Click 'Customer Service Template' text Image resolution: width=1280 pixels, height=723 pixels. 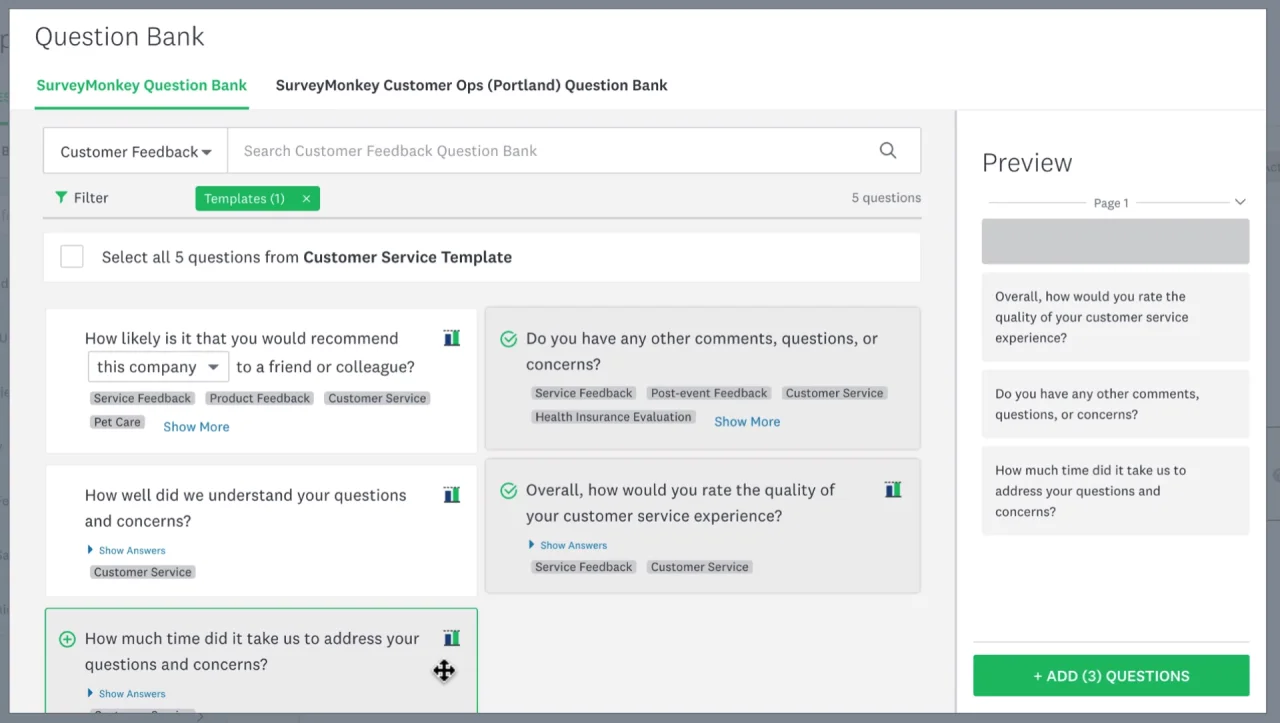(x=407, y=257)
